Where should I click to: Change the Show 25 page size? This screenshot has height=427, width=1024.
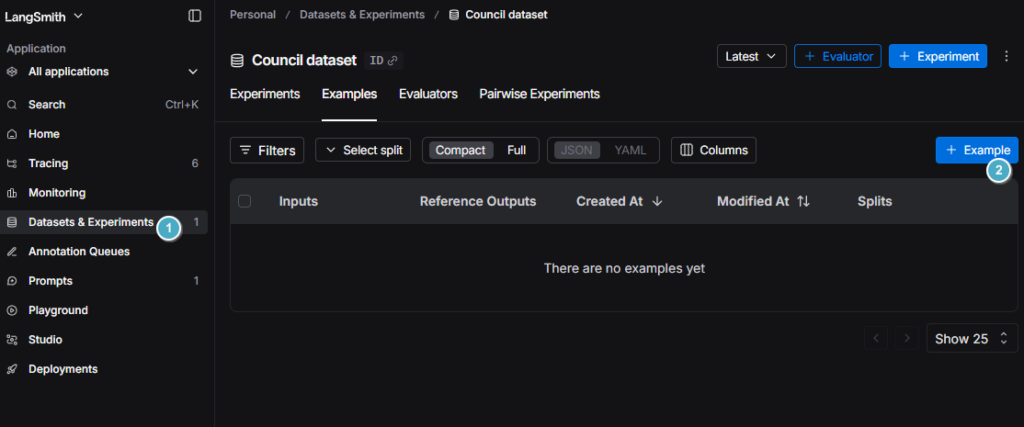pyautogui.click(x=972, y=339)
